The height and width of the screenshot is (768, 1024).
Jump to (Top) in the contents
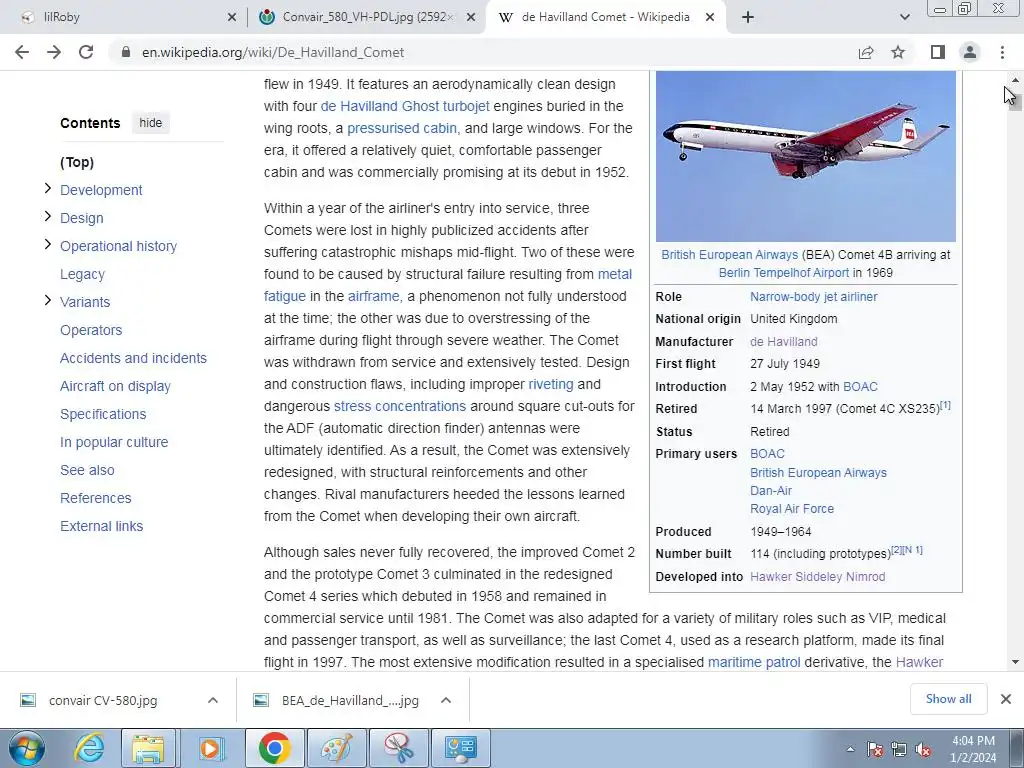tap(77, 162)
